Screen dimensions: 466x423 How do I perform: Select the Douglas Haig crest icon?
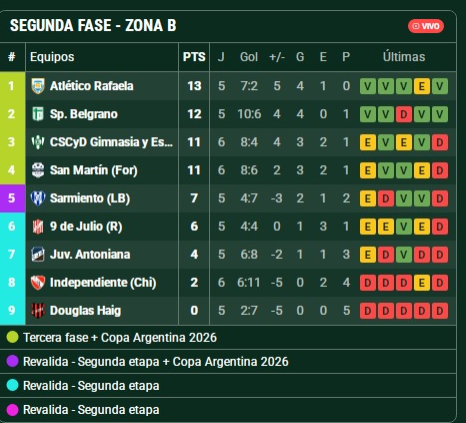click(x=38, y=310)
